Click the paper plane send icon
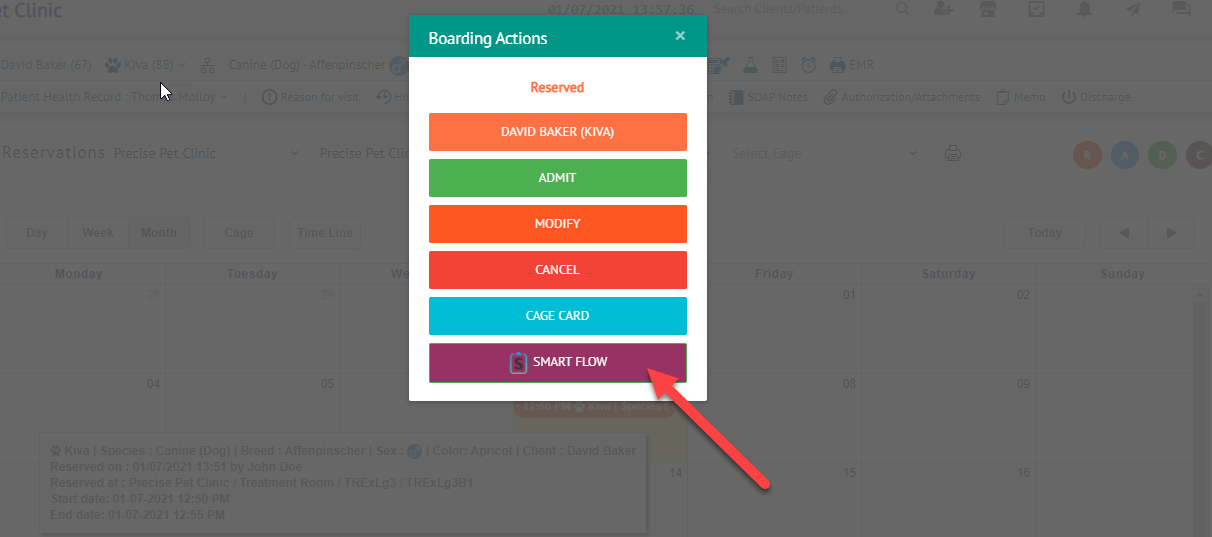The height and width of the screenshot is (537, 1212). coord(1133,9)
